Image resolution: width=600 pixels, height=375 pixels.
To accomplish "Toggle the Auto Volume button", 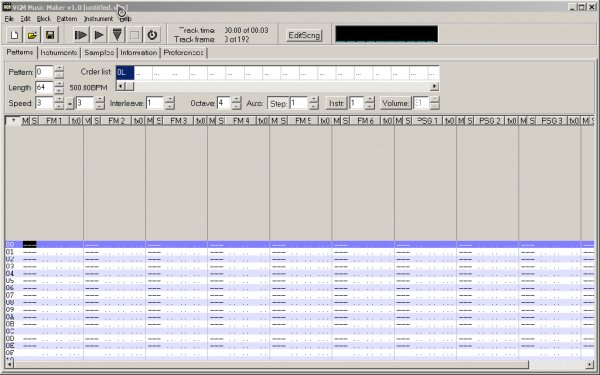I will [396, 103].
